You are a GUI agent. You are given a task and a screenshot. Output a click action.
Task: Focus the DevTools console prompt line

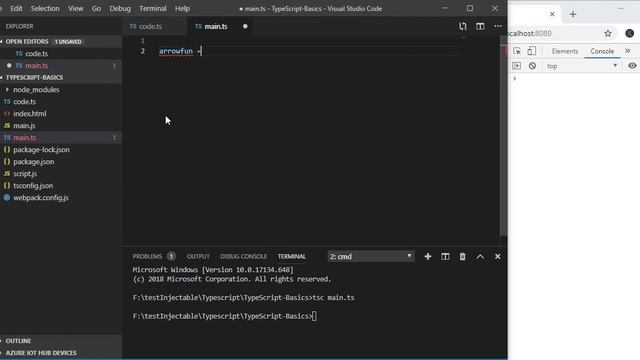(x=576, y=78)
